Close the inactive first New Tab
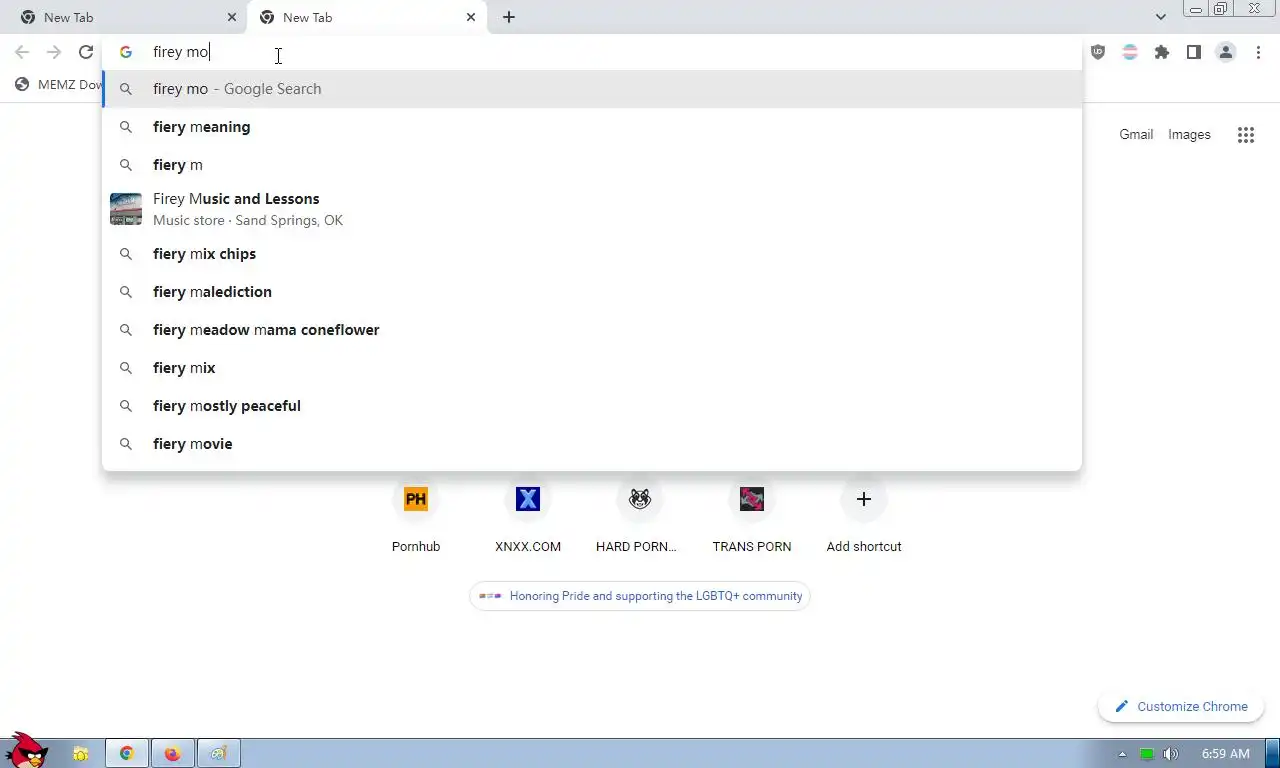This screenshot has width=1280, height=768. (x=232, y=17)
